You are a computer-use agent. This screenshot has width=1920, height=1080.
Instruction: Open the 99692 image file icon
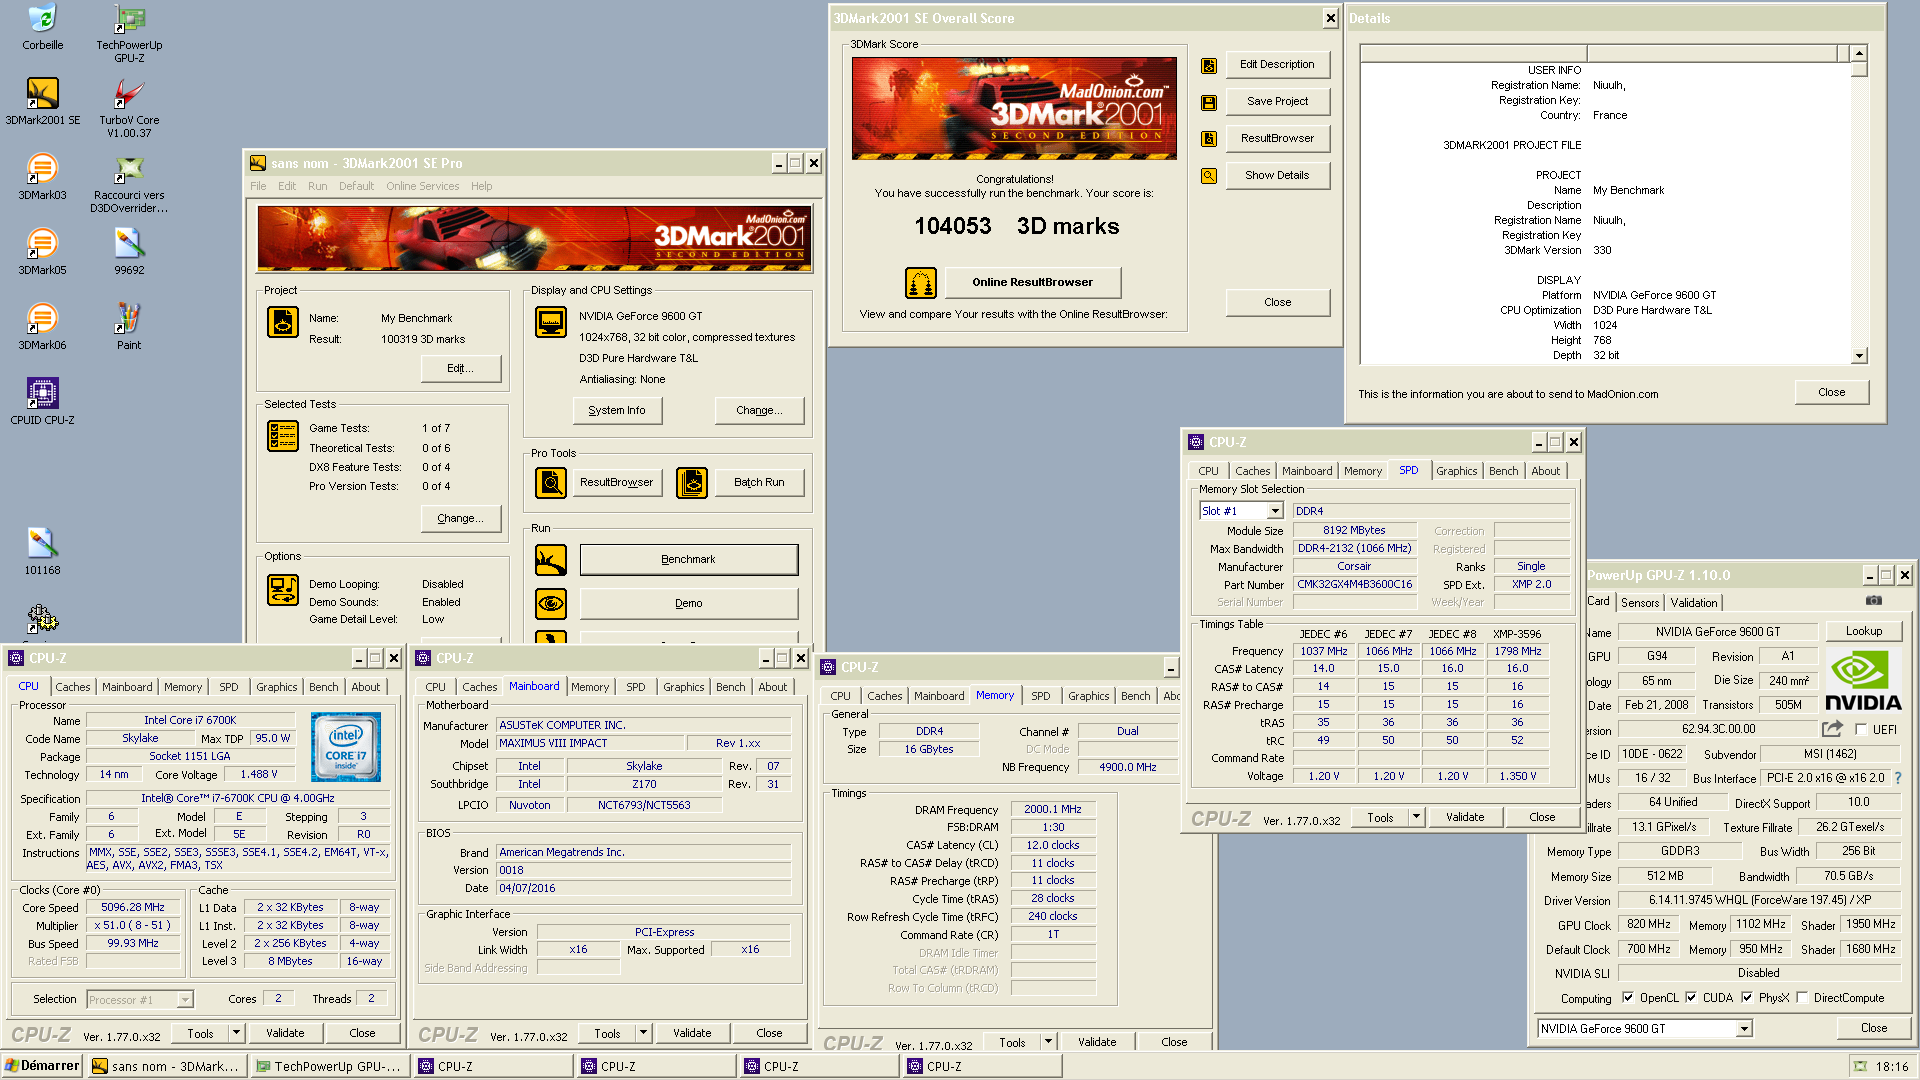click(x=129, y=251)
